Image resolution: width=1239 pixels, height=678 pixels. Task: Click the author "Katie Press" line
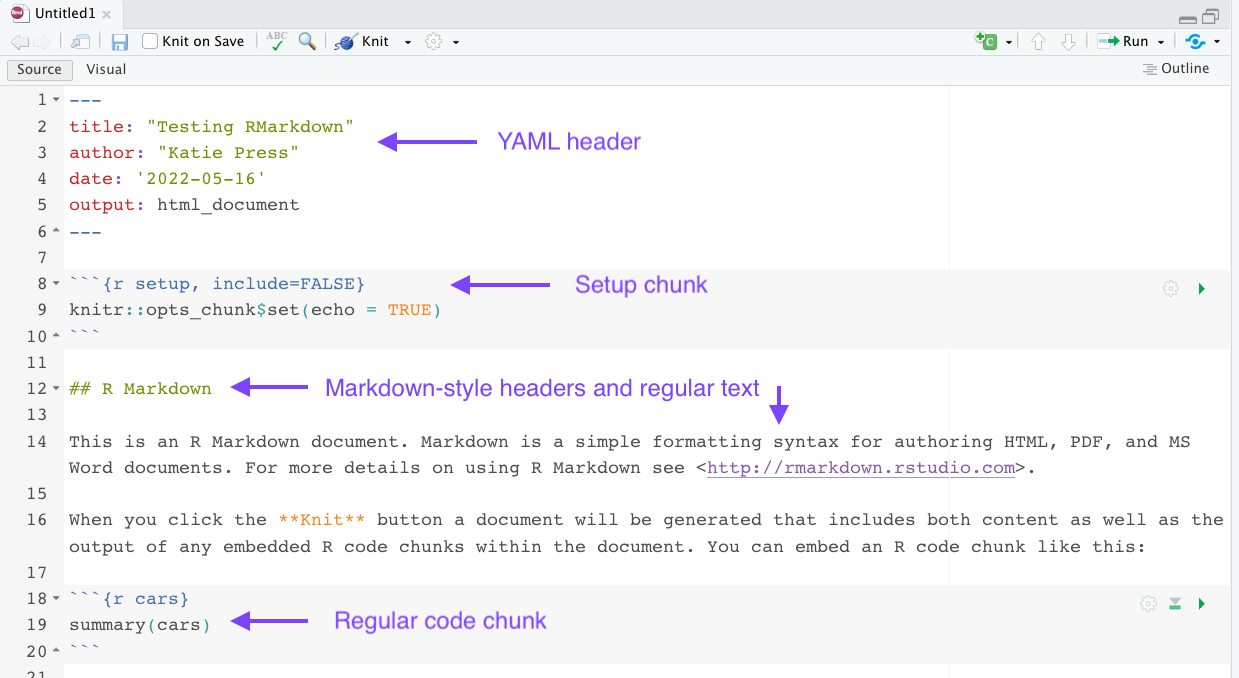184,152
